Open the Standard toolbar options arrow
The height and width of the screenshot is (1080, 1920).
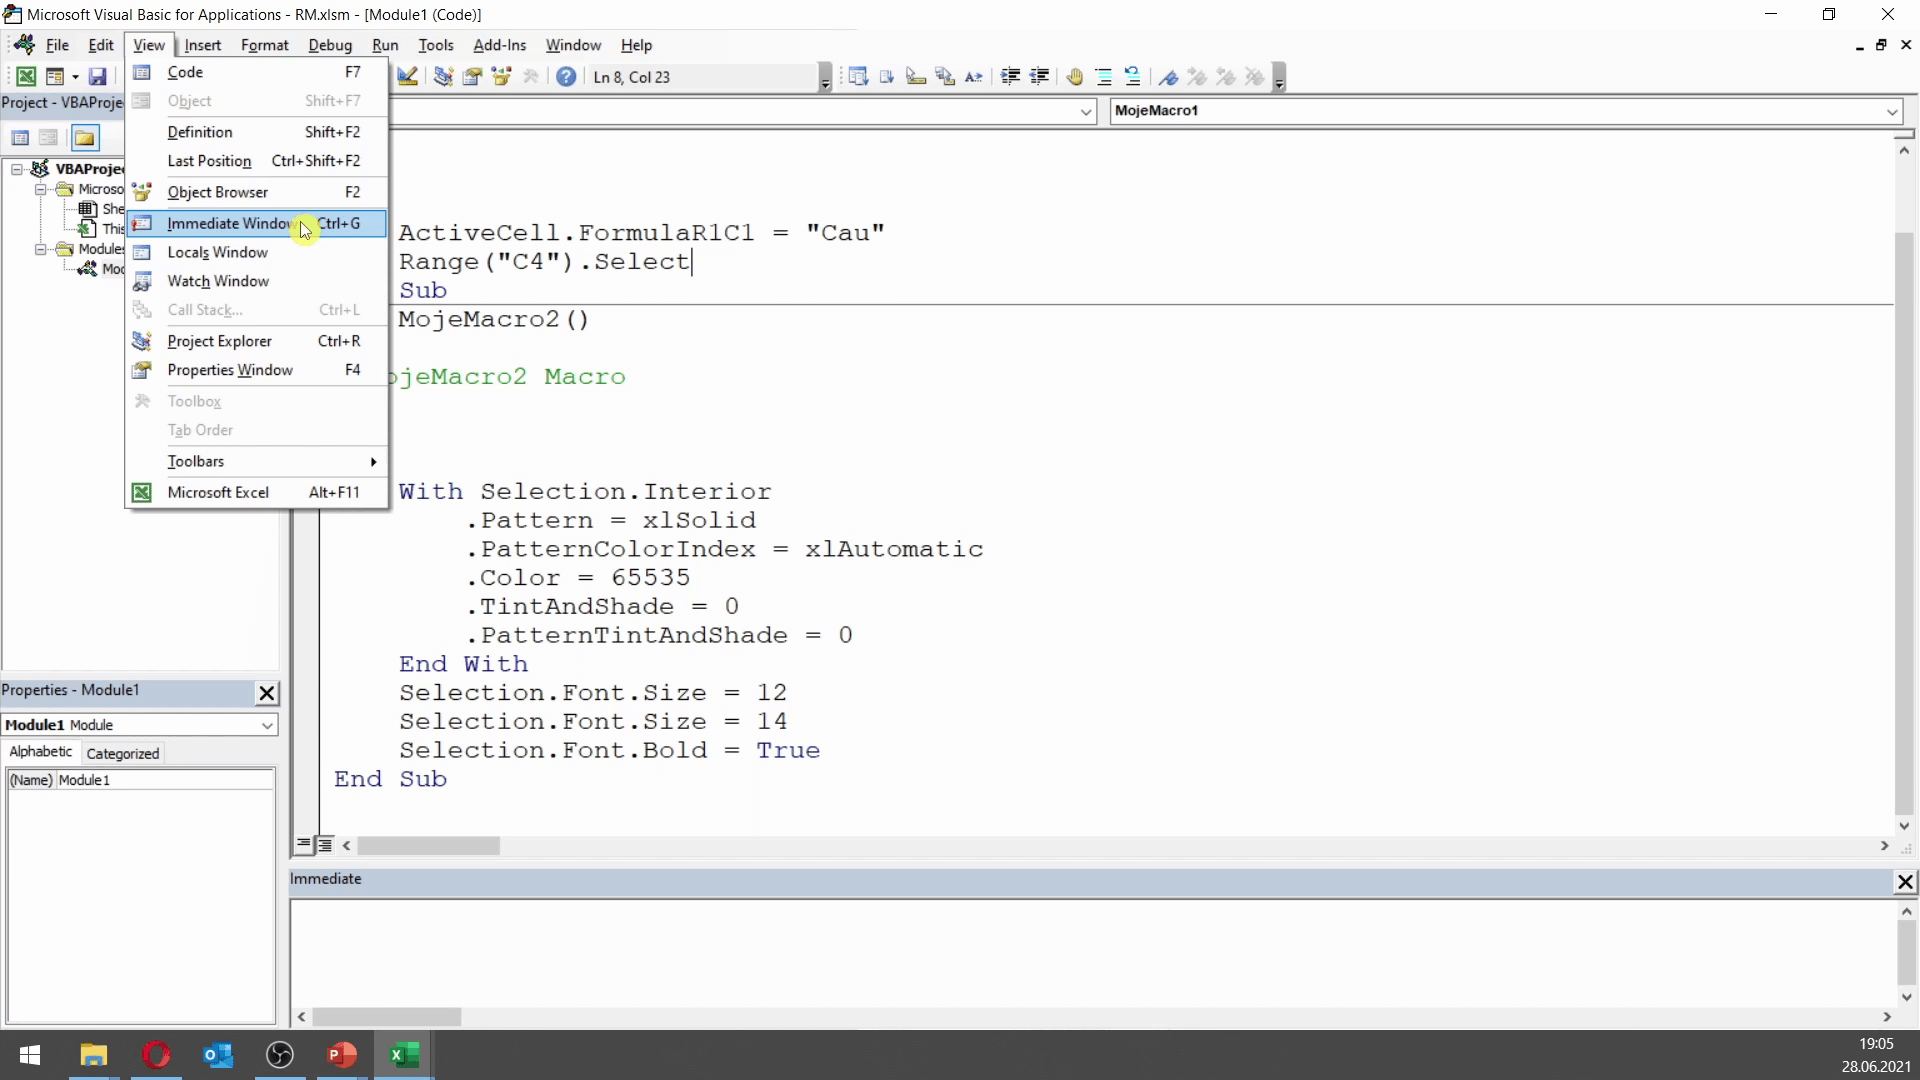[825, 77]
